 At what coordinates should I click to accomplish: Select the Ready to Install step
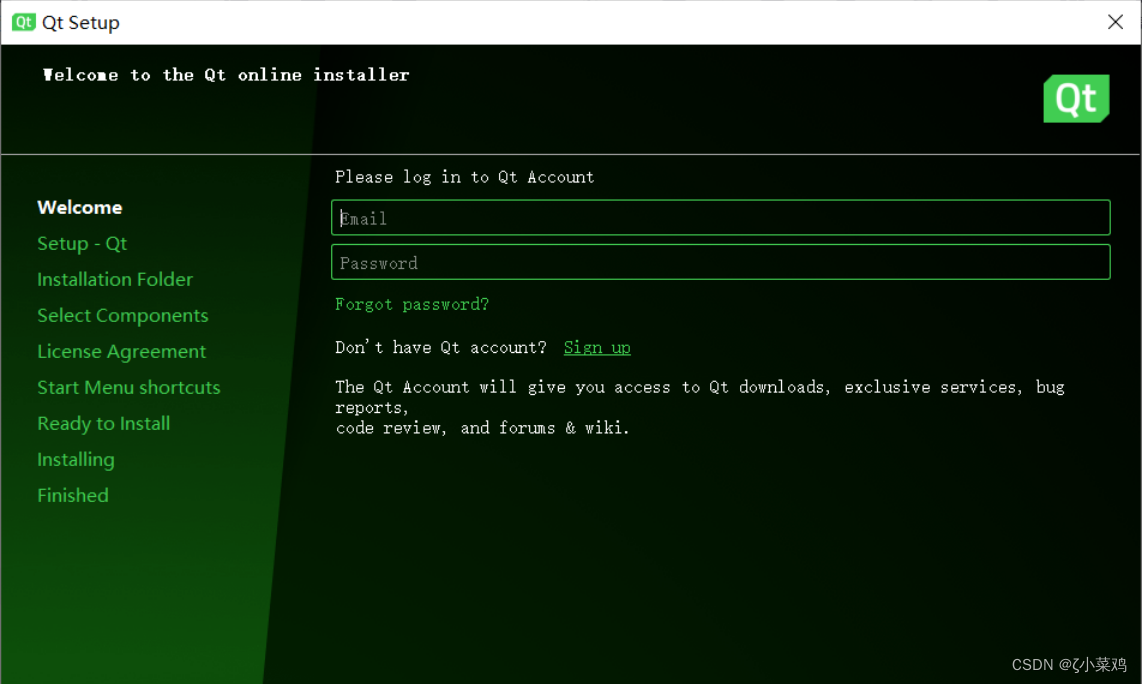pyautogui.click(x=104, y=424)
